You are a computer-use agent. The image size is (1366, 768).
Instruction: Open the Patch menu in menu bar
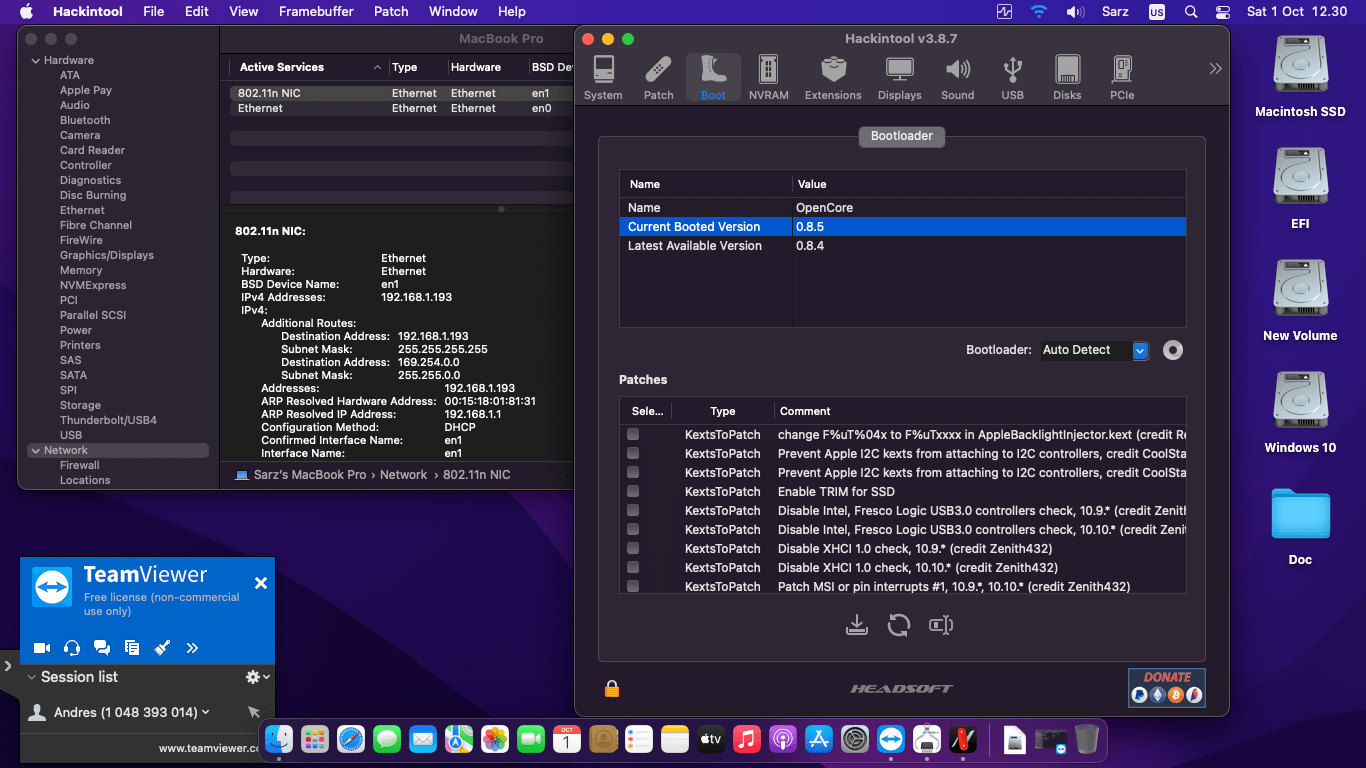pyautogui.click(x=391, y=11)
